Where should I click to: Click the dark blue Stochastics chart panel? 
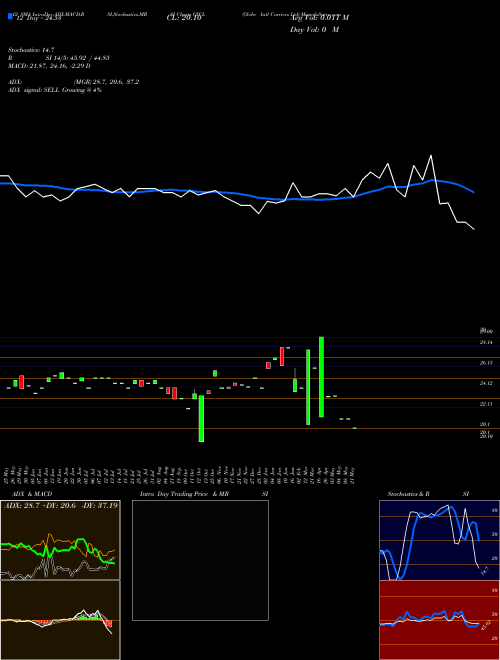click(x=439, y=540)
